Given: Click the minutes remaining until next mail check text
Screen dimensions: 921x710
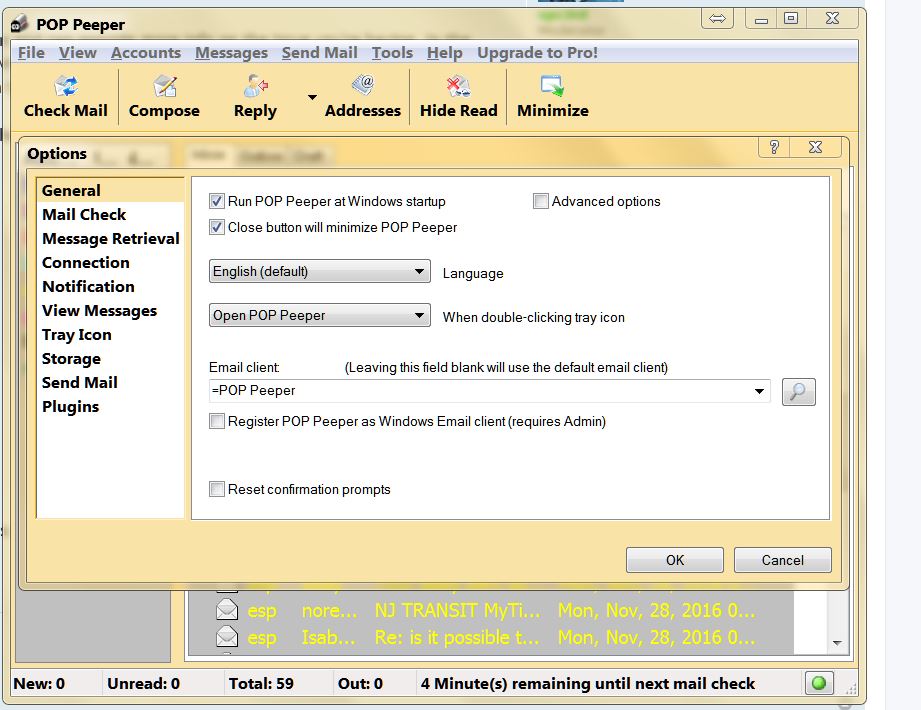Looking at the screenshot, I should coord(587,684).
